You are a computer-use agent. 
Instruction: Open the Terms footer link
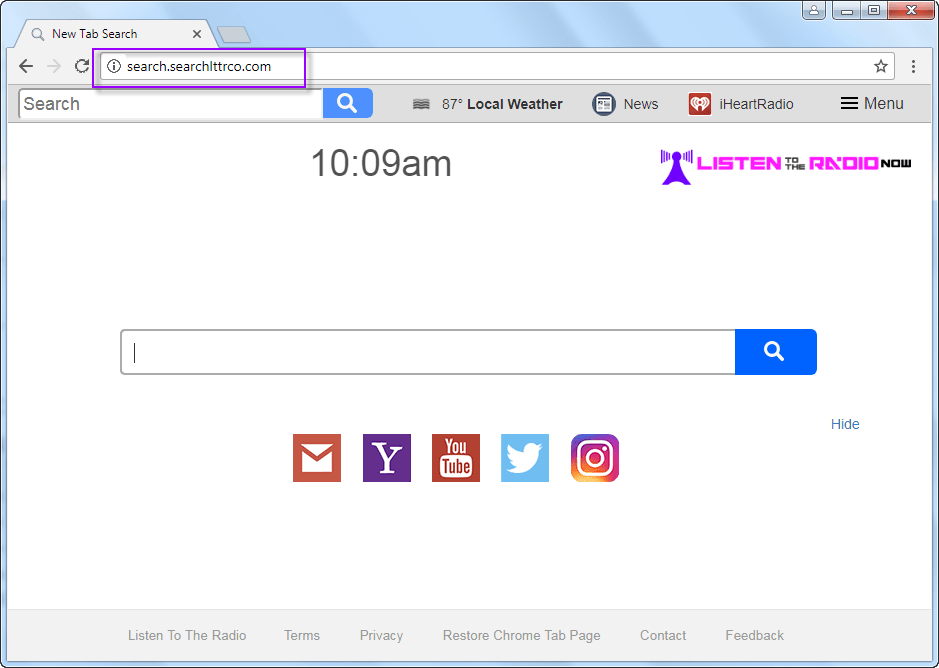[302, 636]
